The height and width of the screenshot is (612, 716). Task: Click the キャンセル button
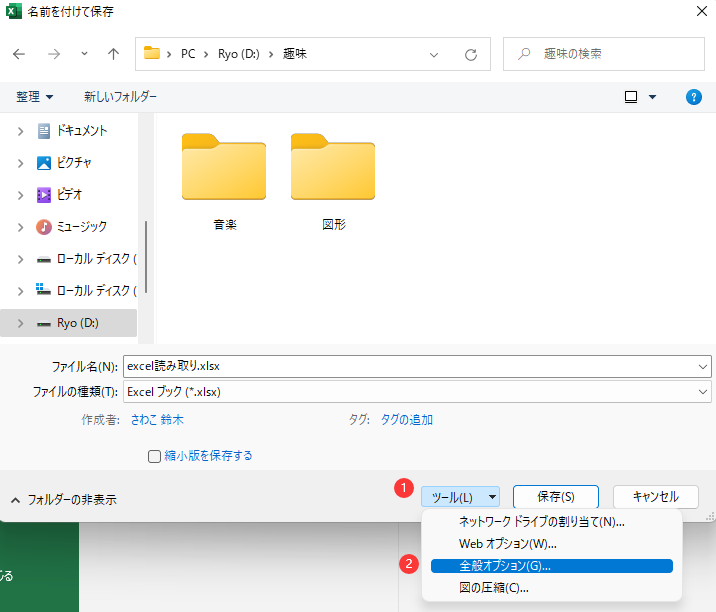(656, 497)
